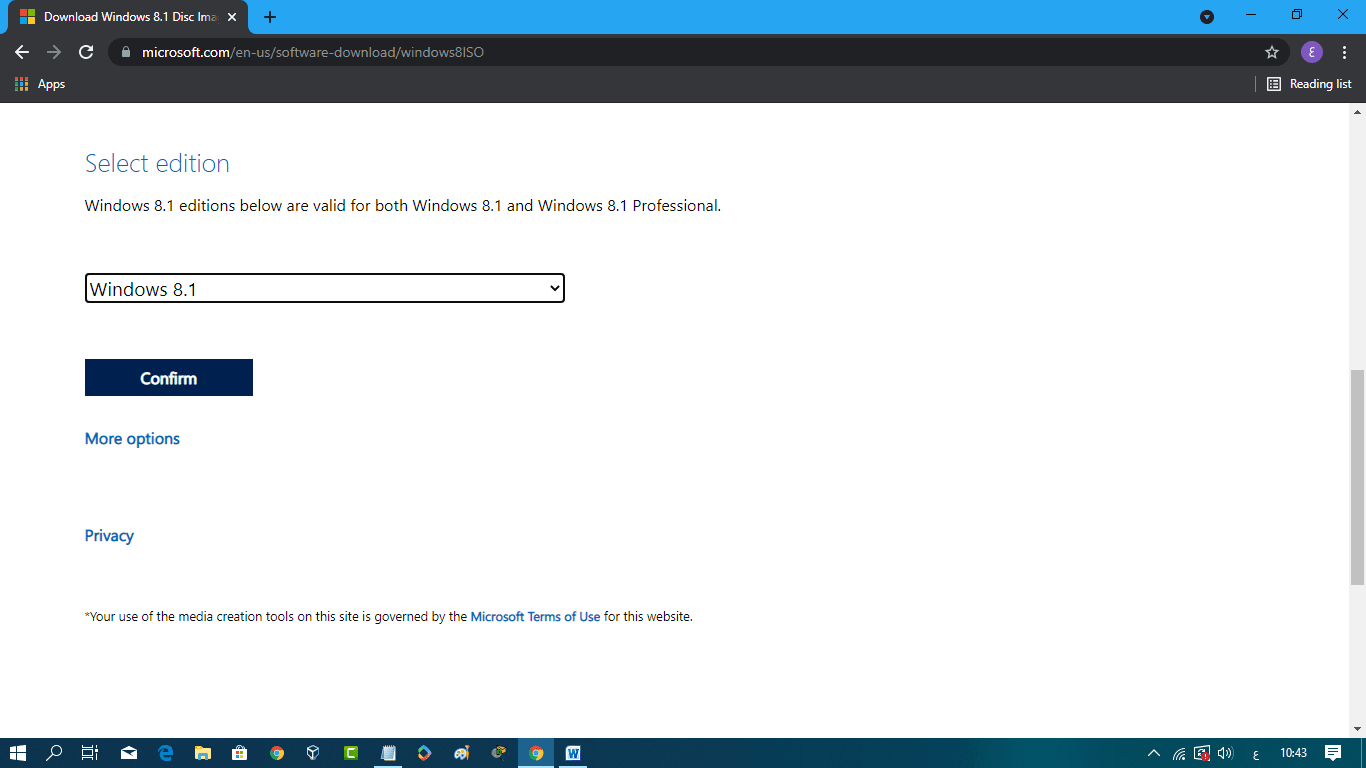Click the page's vertical scrollbar thumb
This screenshot has width=1366, height=768.
tap(1357, 476)
